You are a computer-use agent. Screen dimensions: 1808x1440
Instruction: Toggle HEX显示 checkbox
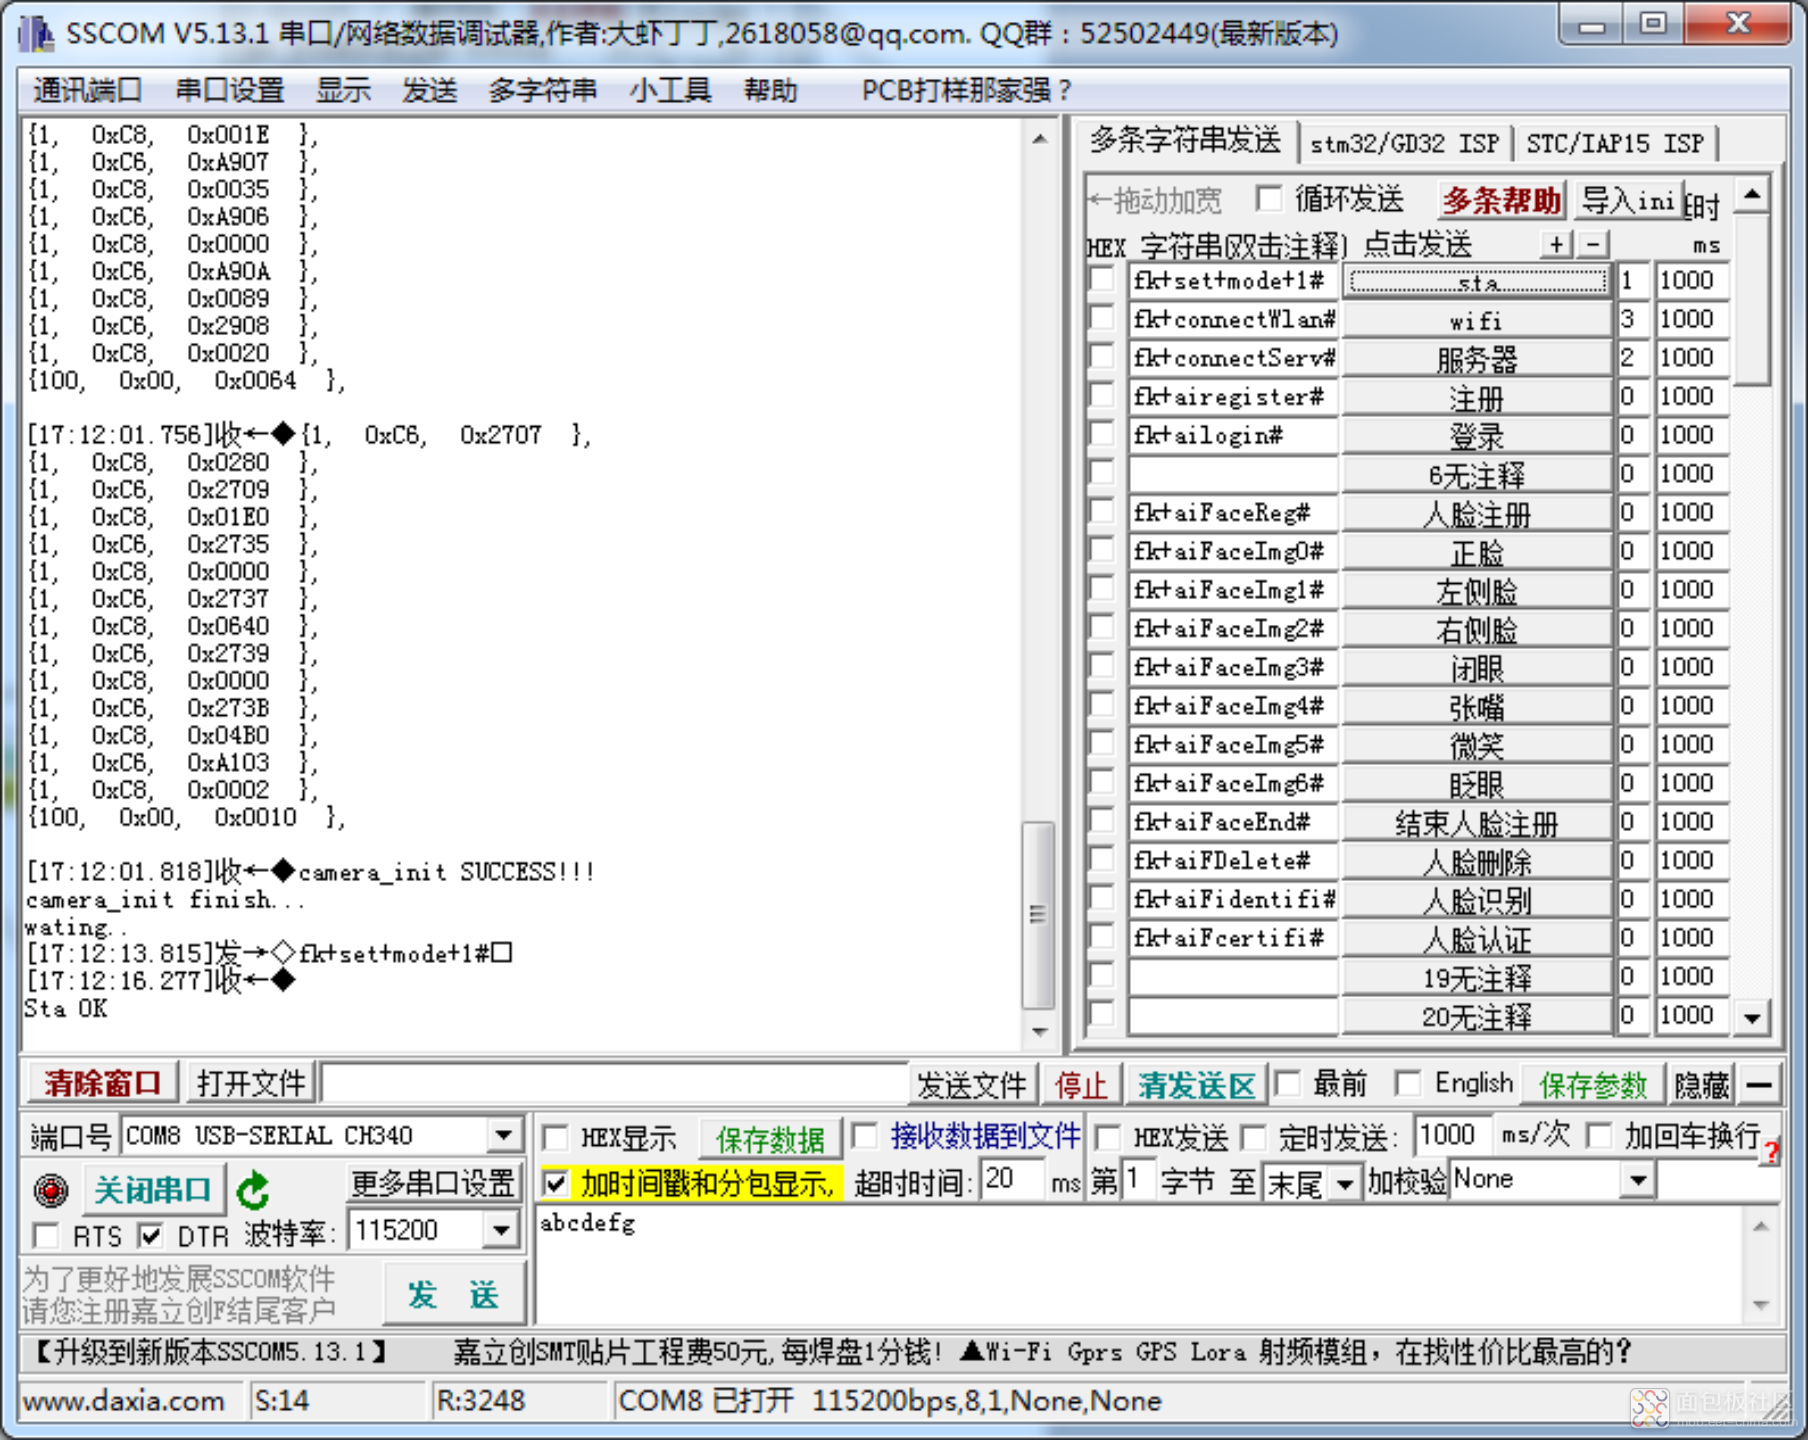pyautogui.click(x=555, y=1138)
